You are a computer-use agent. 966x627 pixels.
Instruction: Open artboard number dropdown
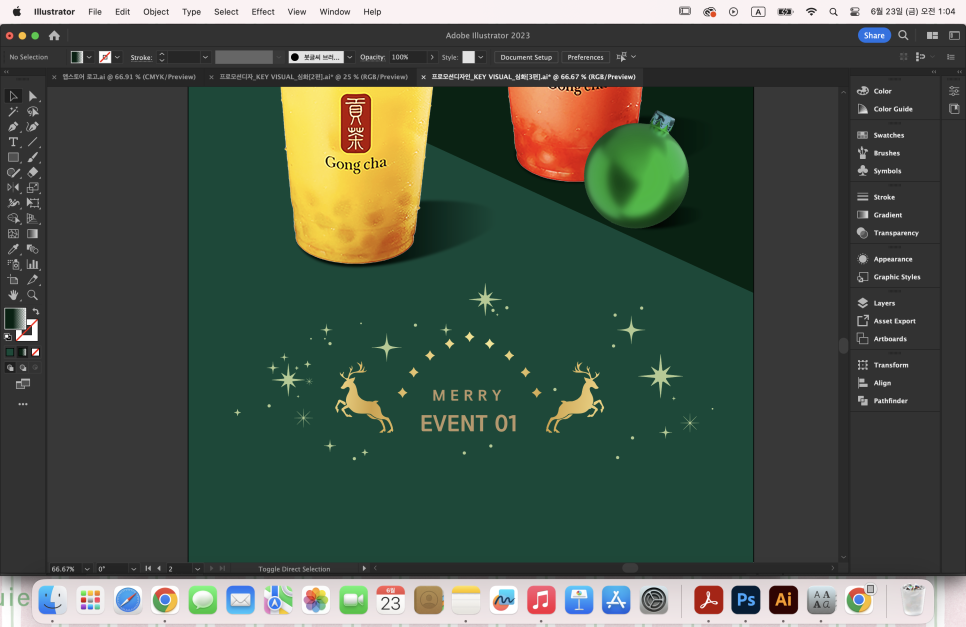tap(197, 569)
